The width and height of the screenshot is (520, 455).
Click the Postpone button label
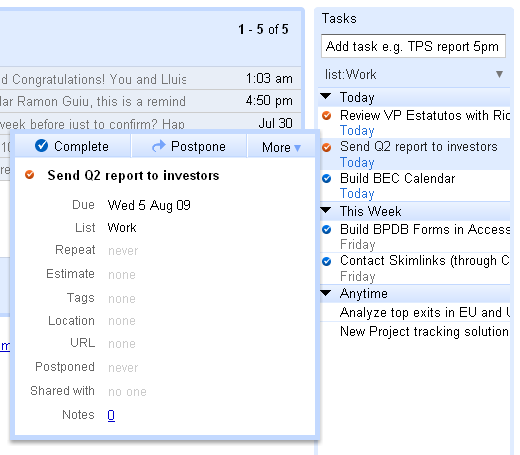tap(198, 146)
